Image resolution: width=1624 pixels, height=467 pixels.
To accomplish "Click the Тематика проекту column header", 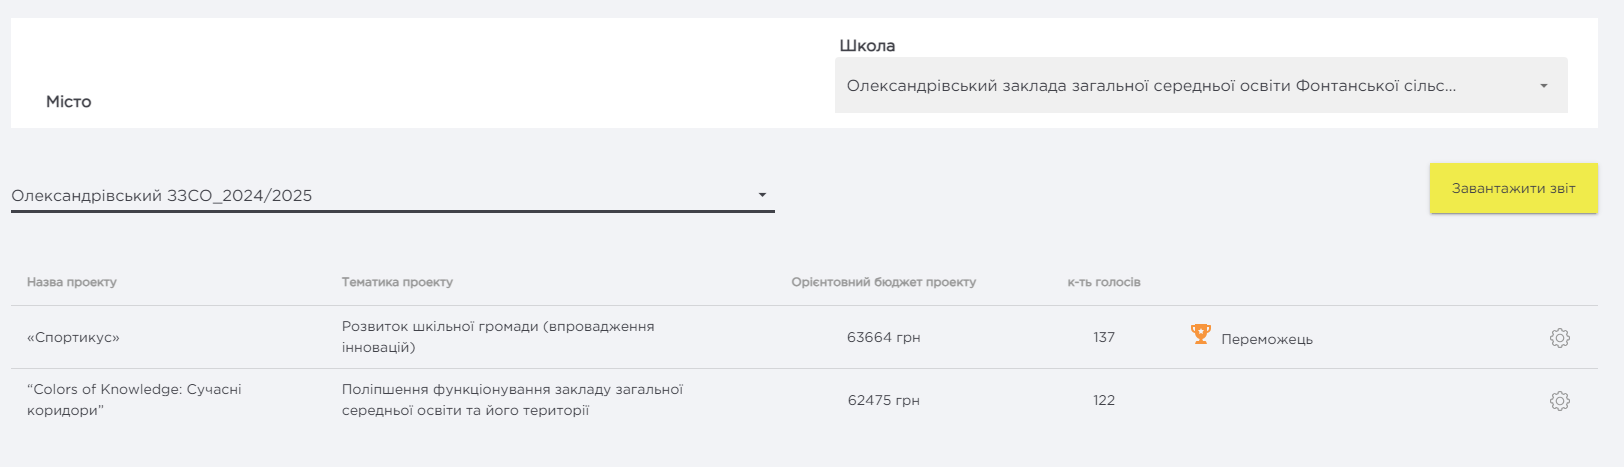I will point(397,282).
